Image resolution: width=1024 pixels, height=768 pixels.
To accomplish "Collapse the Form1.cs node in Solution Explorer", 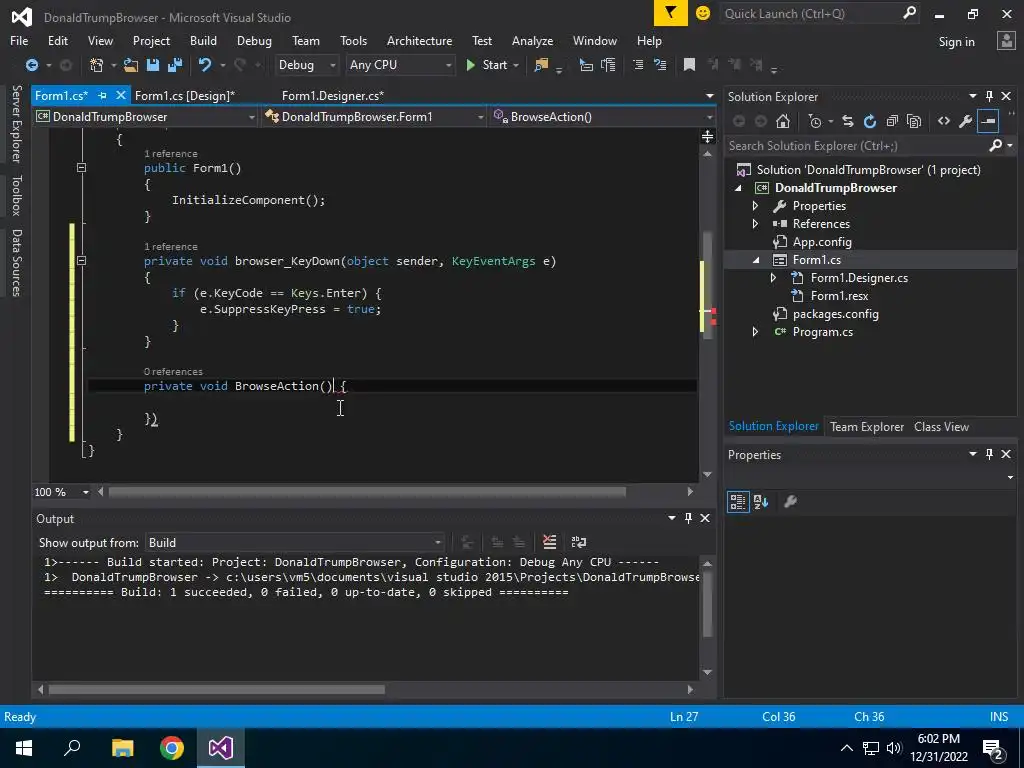I will tap(756, 260).
